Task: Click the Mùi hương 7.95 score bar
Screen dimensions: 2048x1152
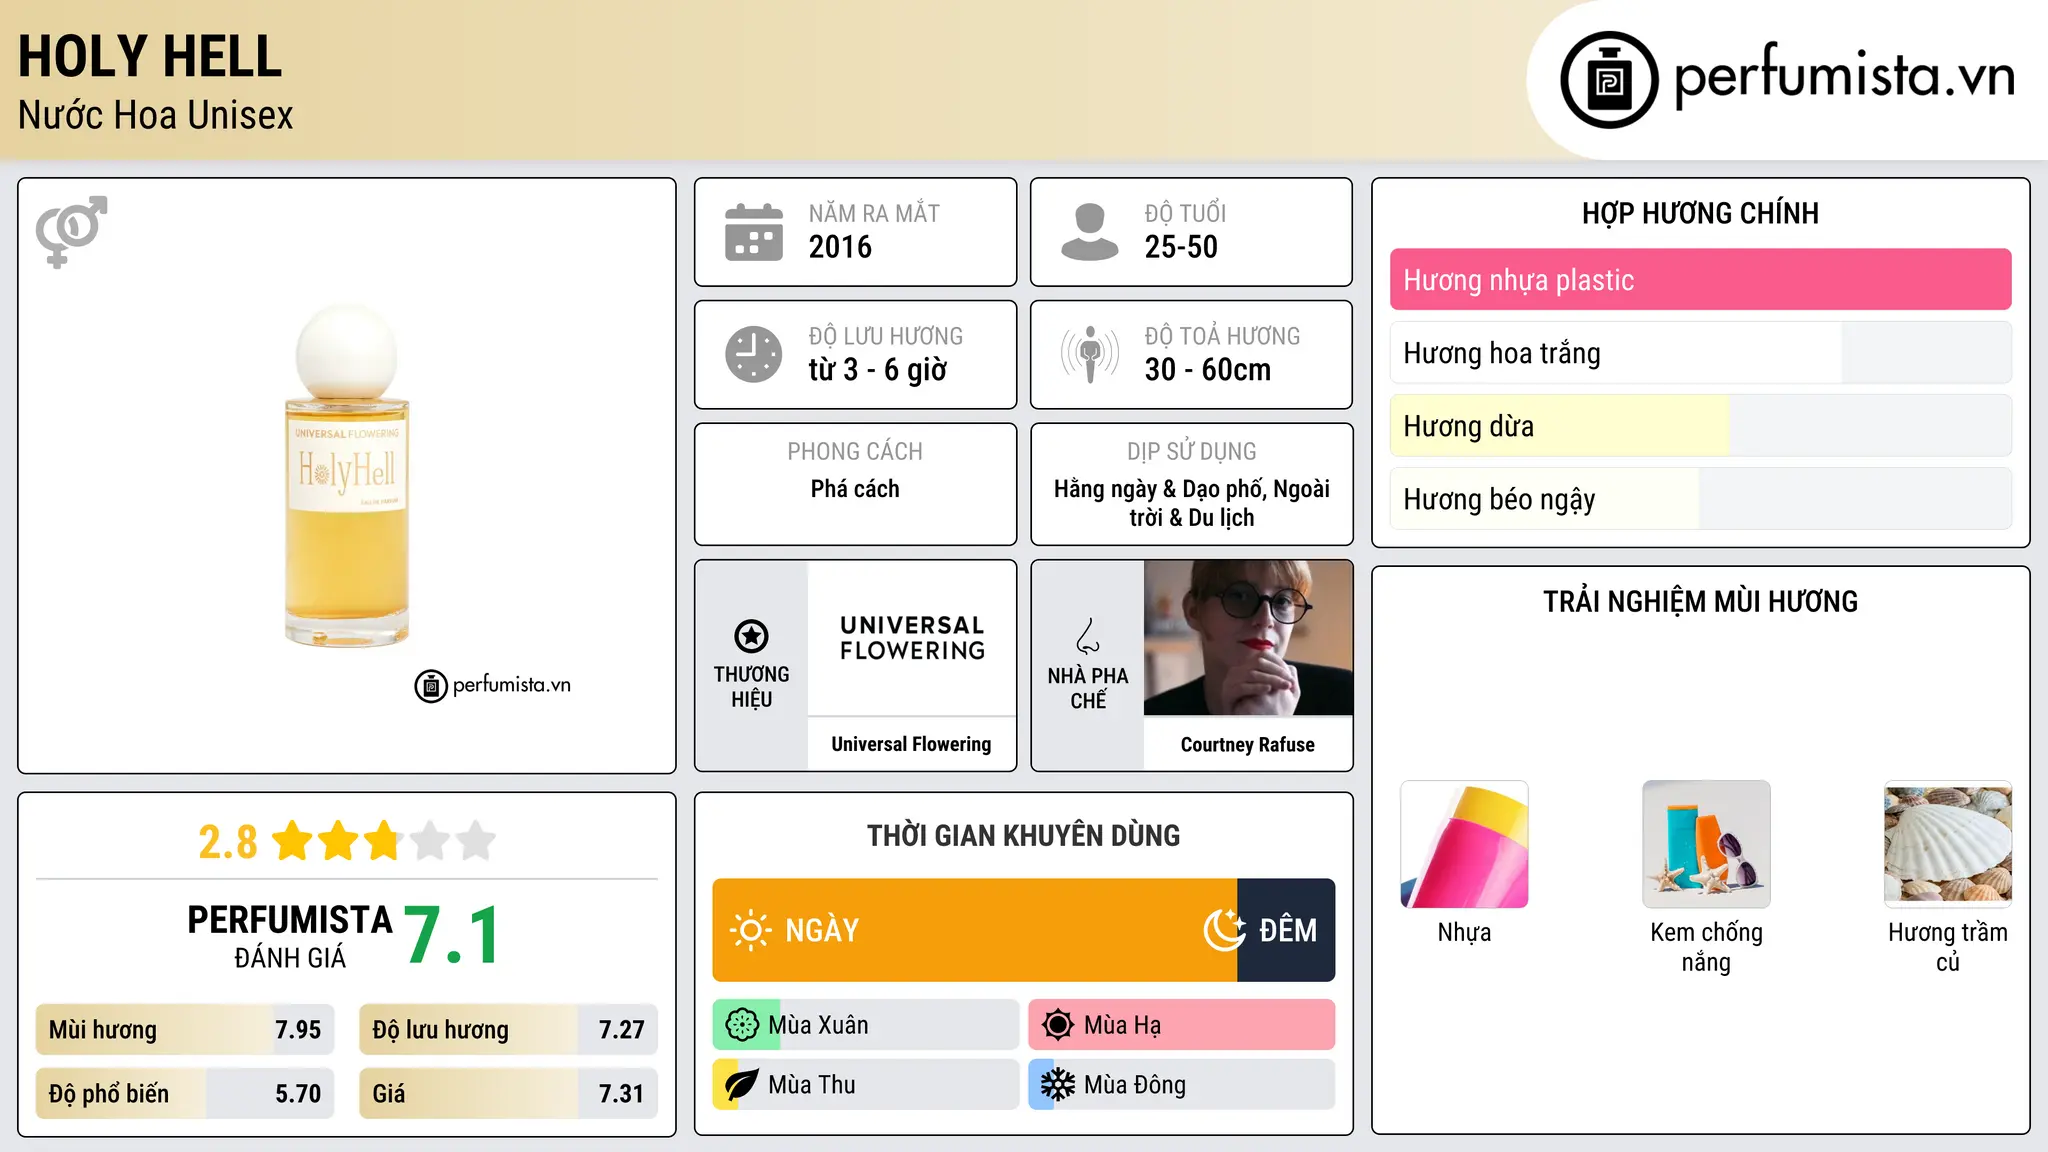Action: pyautogui.click(x=185, y=1030)
